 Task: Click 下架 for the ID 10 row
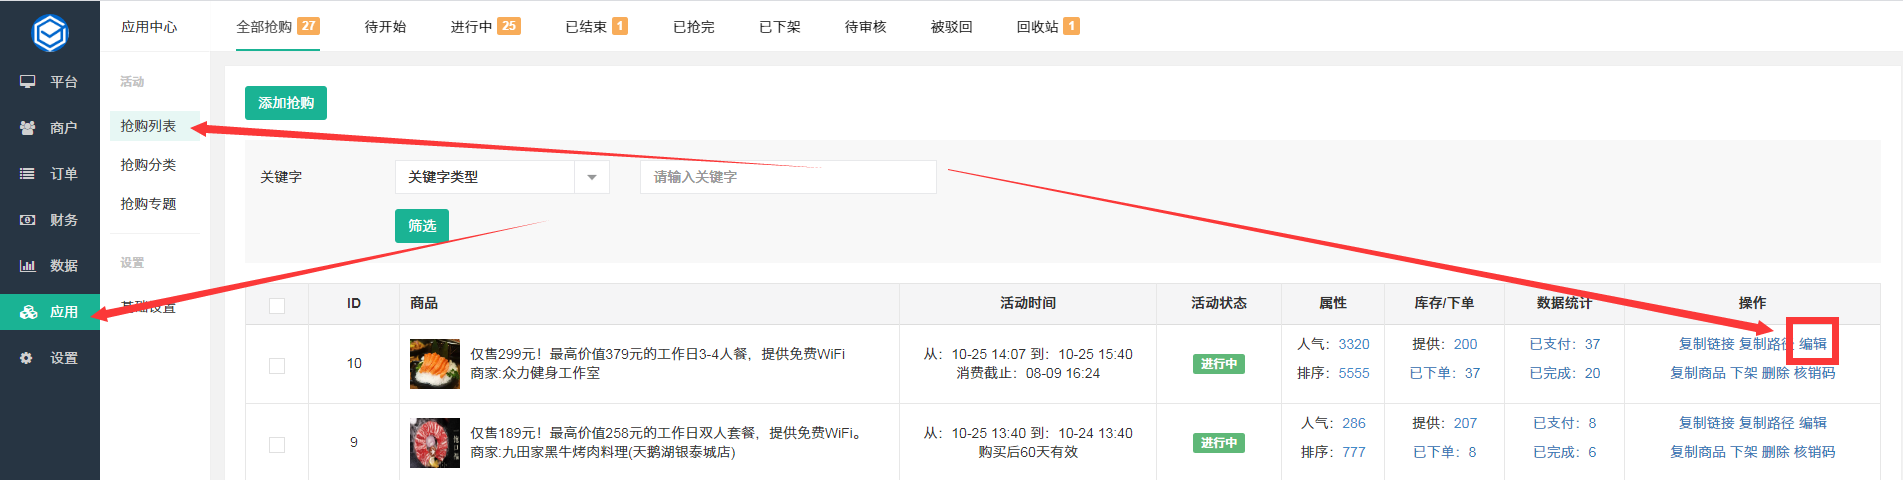(x=1744, y=373)
